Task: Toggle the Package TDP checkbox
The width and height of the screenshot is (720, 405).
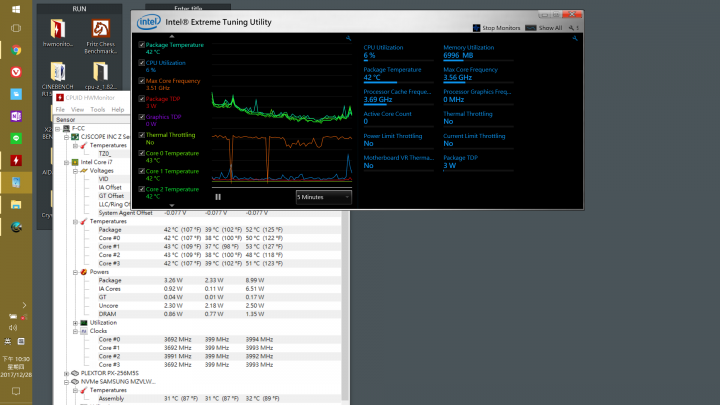Action: pos(141,99)
